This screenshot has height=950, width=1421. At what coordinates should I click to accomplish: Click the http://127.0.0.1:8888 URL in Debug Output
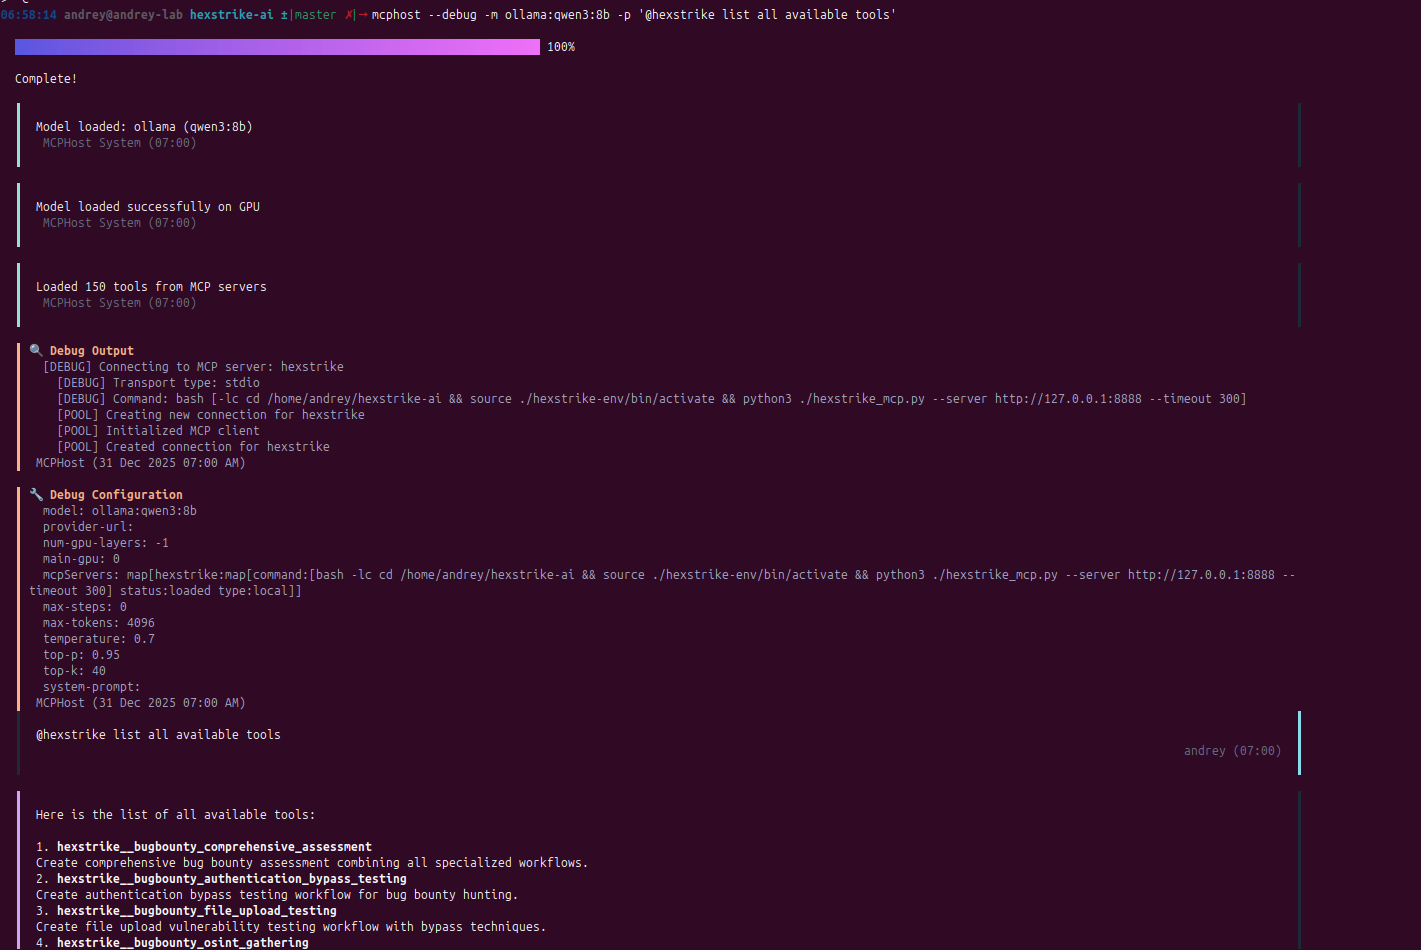point(1068,399)
